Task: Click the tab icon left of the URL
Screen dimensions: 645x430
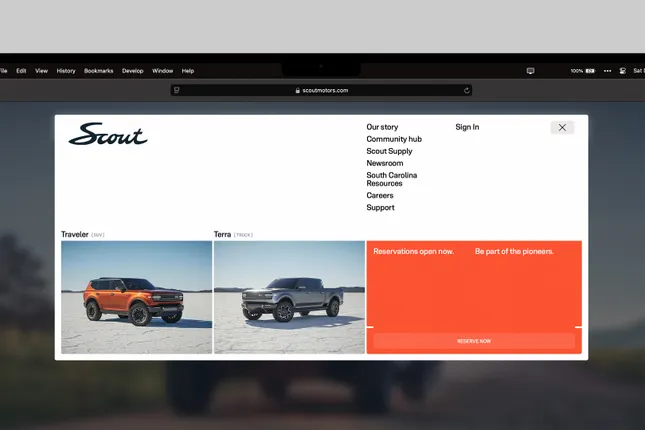Action: point(177,90)
